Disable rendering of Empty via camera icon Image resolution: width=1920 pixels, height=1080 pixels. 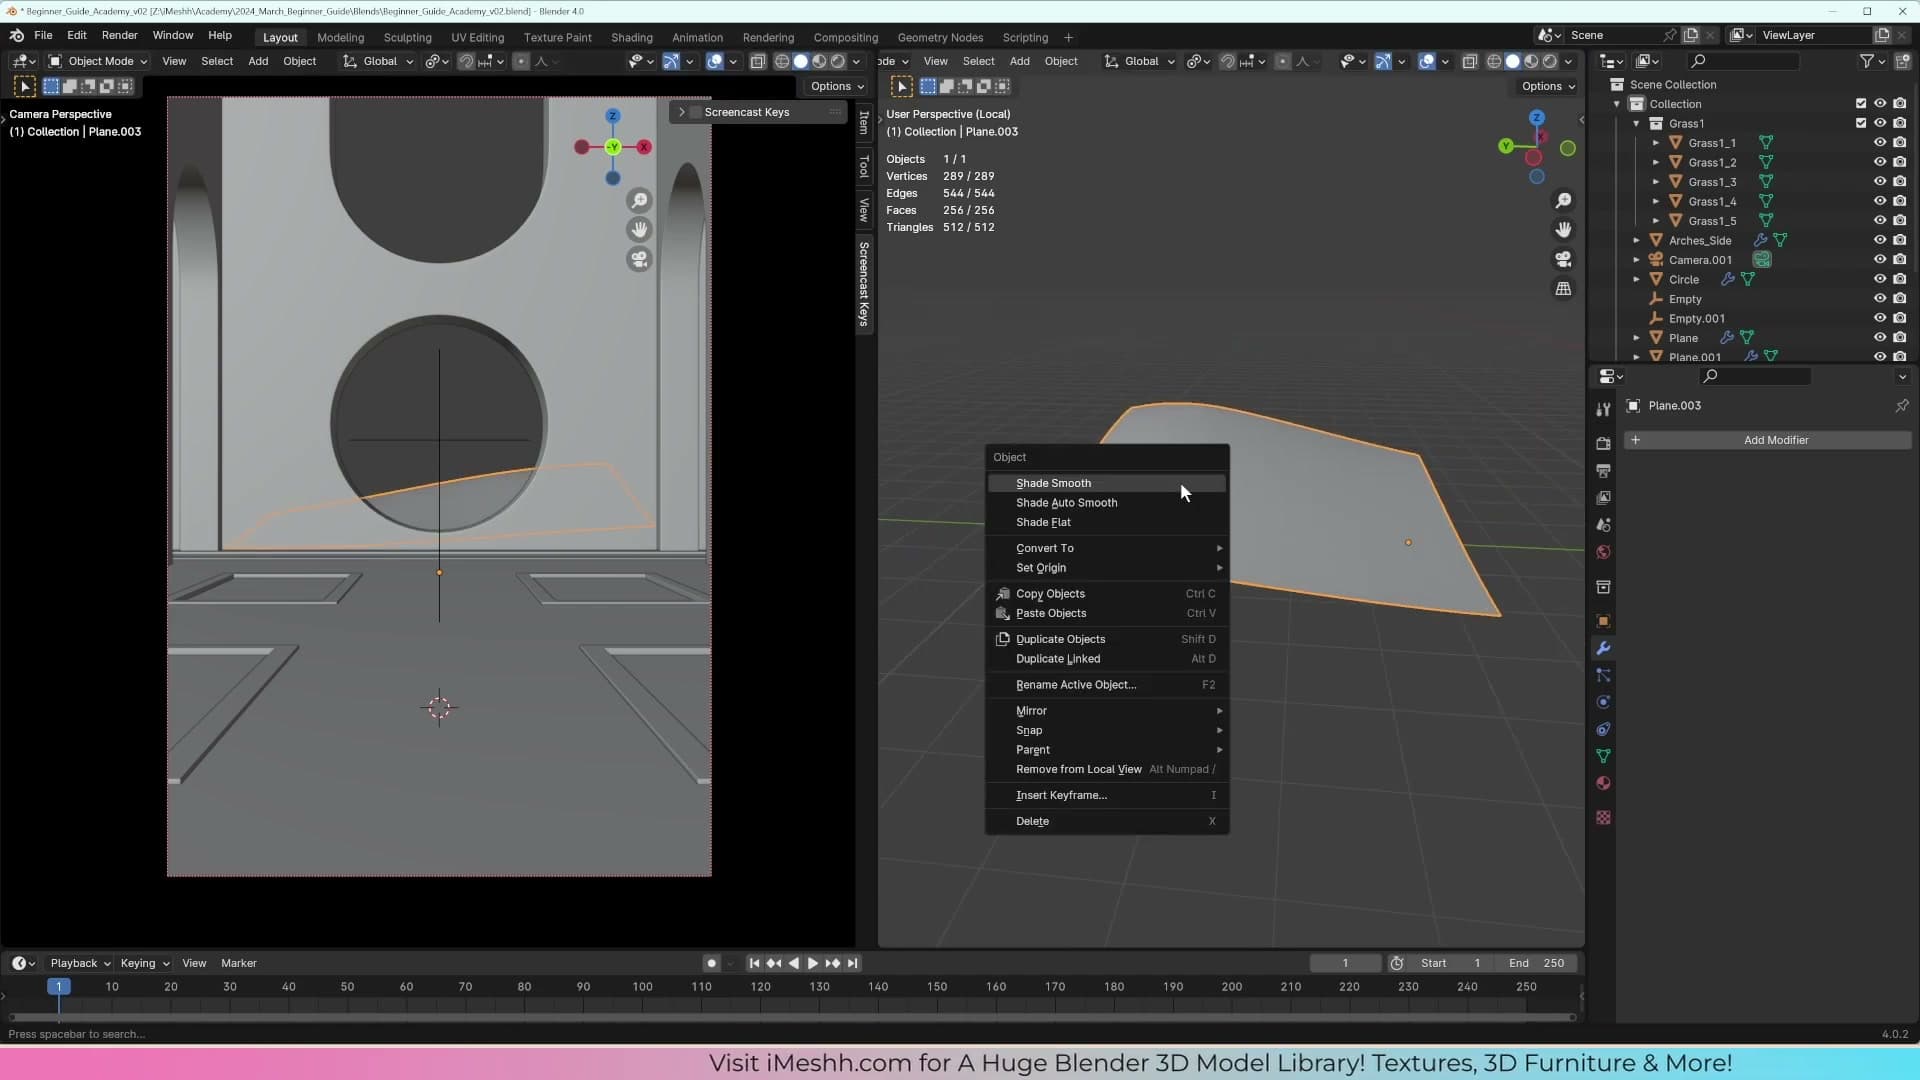point(1899,299)
